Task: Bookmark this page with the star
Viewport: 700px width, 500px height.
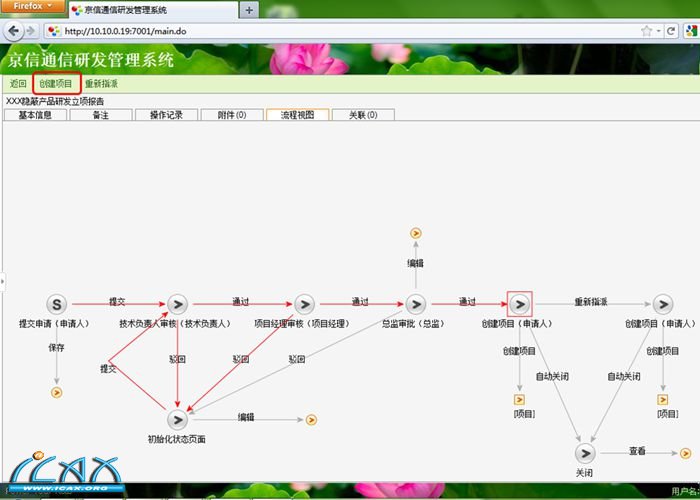Action: tap(646, 31)
